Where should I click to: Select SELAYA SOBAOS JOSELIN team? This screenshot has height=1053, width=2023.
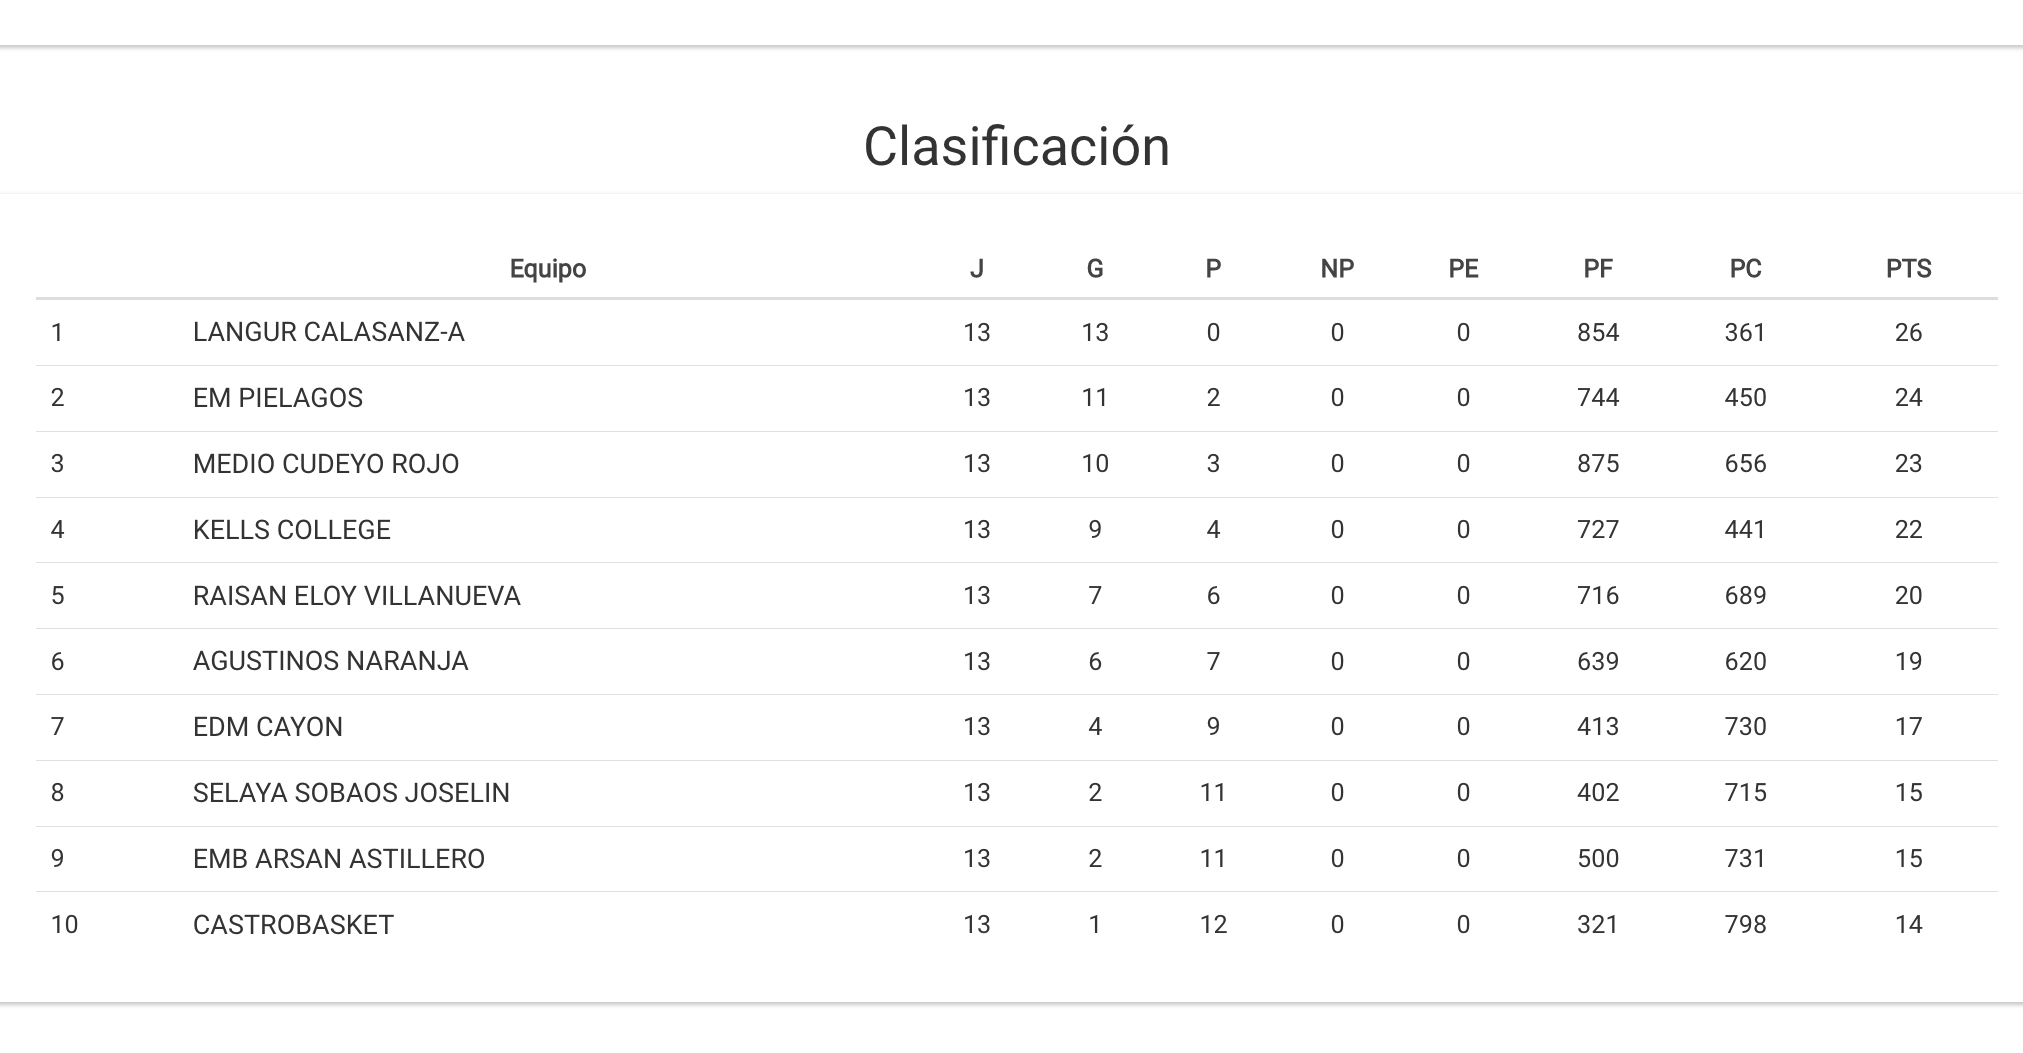pyautogui.click(x=351, y=793)
